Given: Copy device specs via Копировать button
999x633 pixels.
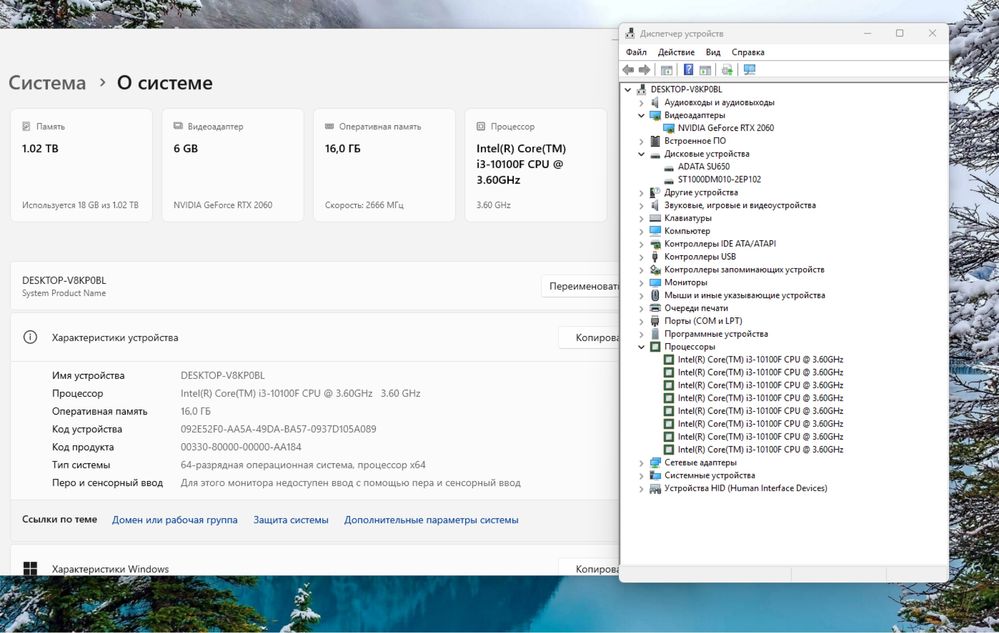Looking at the screenshot, I should tap(589, 338).
